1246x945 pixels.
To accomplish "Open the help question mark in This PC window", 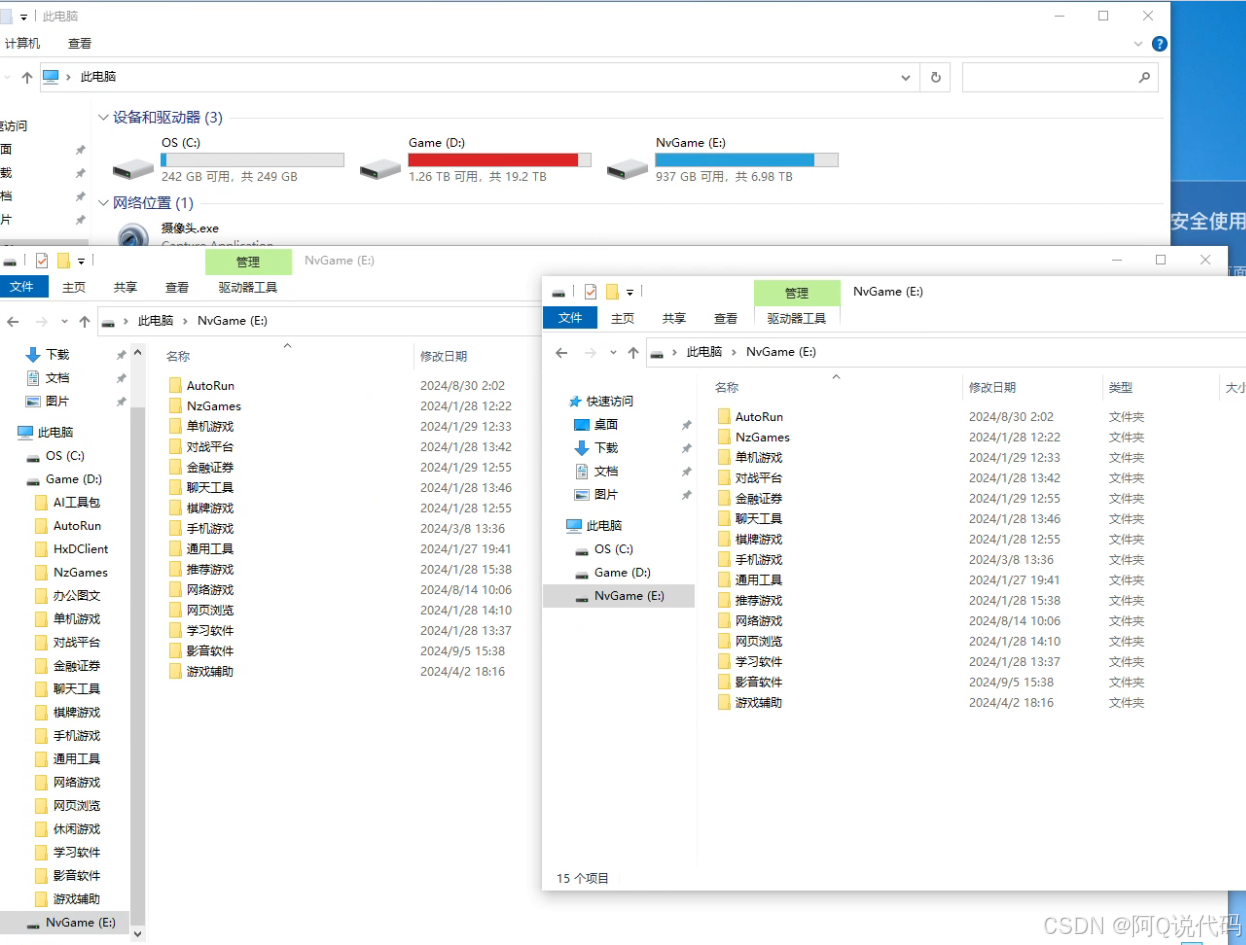I will [1159, 44].
